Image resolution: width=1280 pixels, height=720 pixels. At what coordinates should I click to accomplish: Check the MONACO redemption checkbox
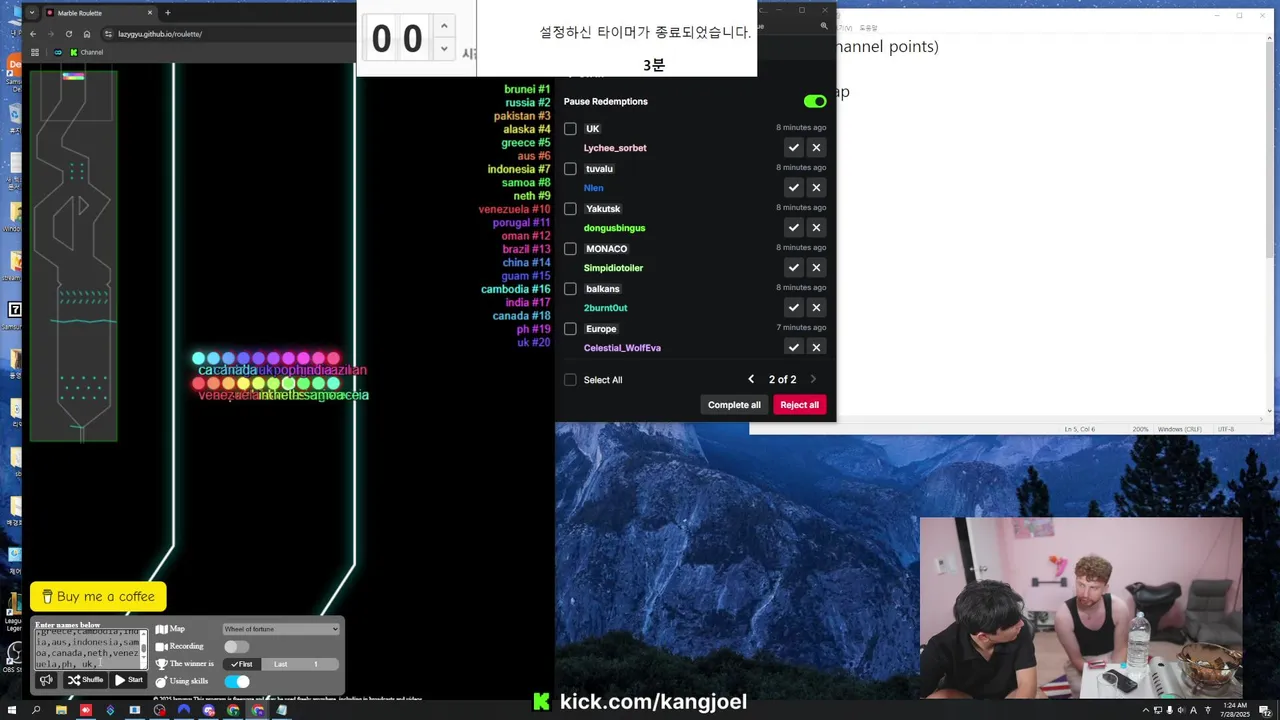(x=570, y=249)
